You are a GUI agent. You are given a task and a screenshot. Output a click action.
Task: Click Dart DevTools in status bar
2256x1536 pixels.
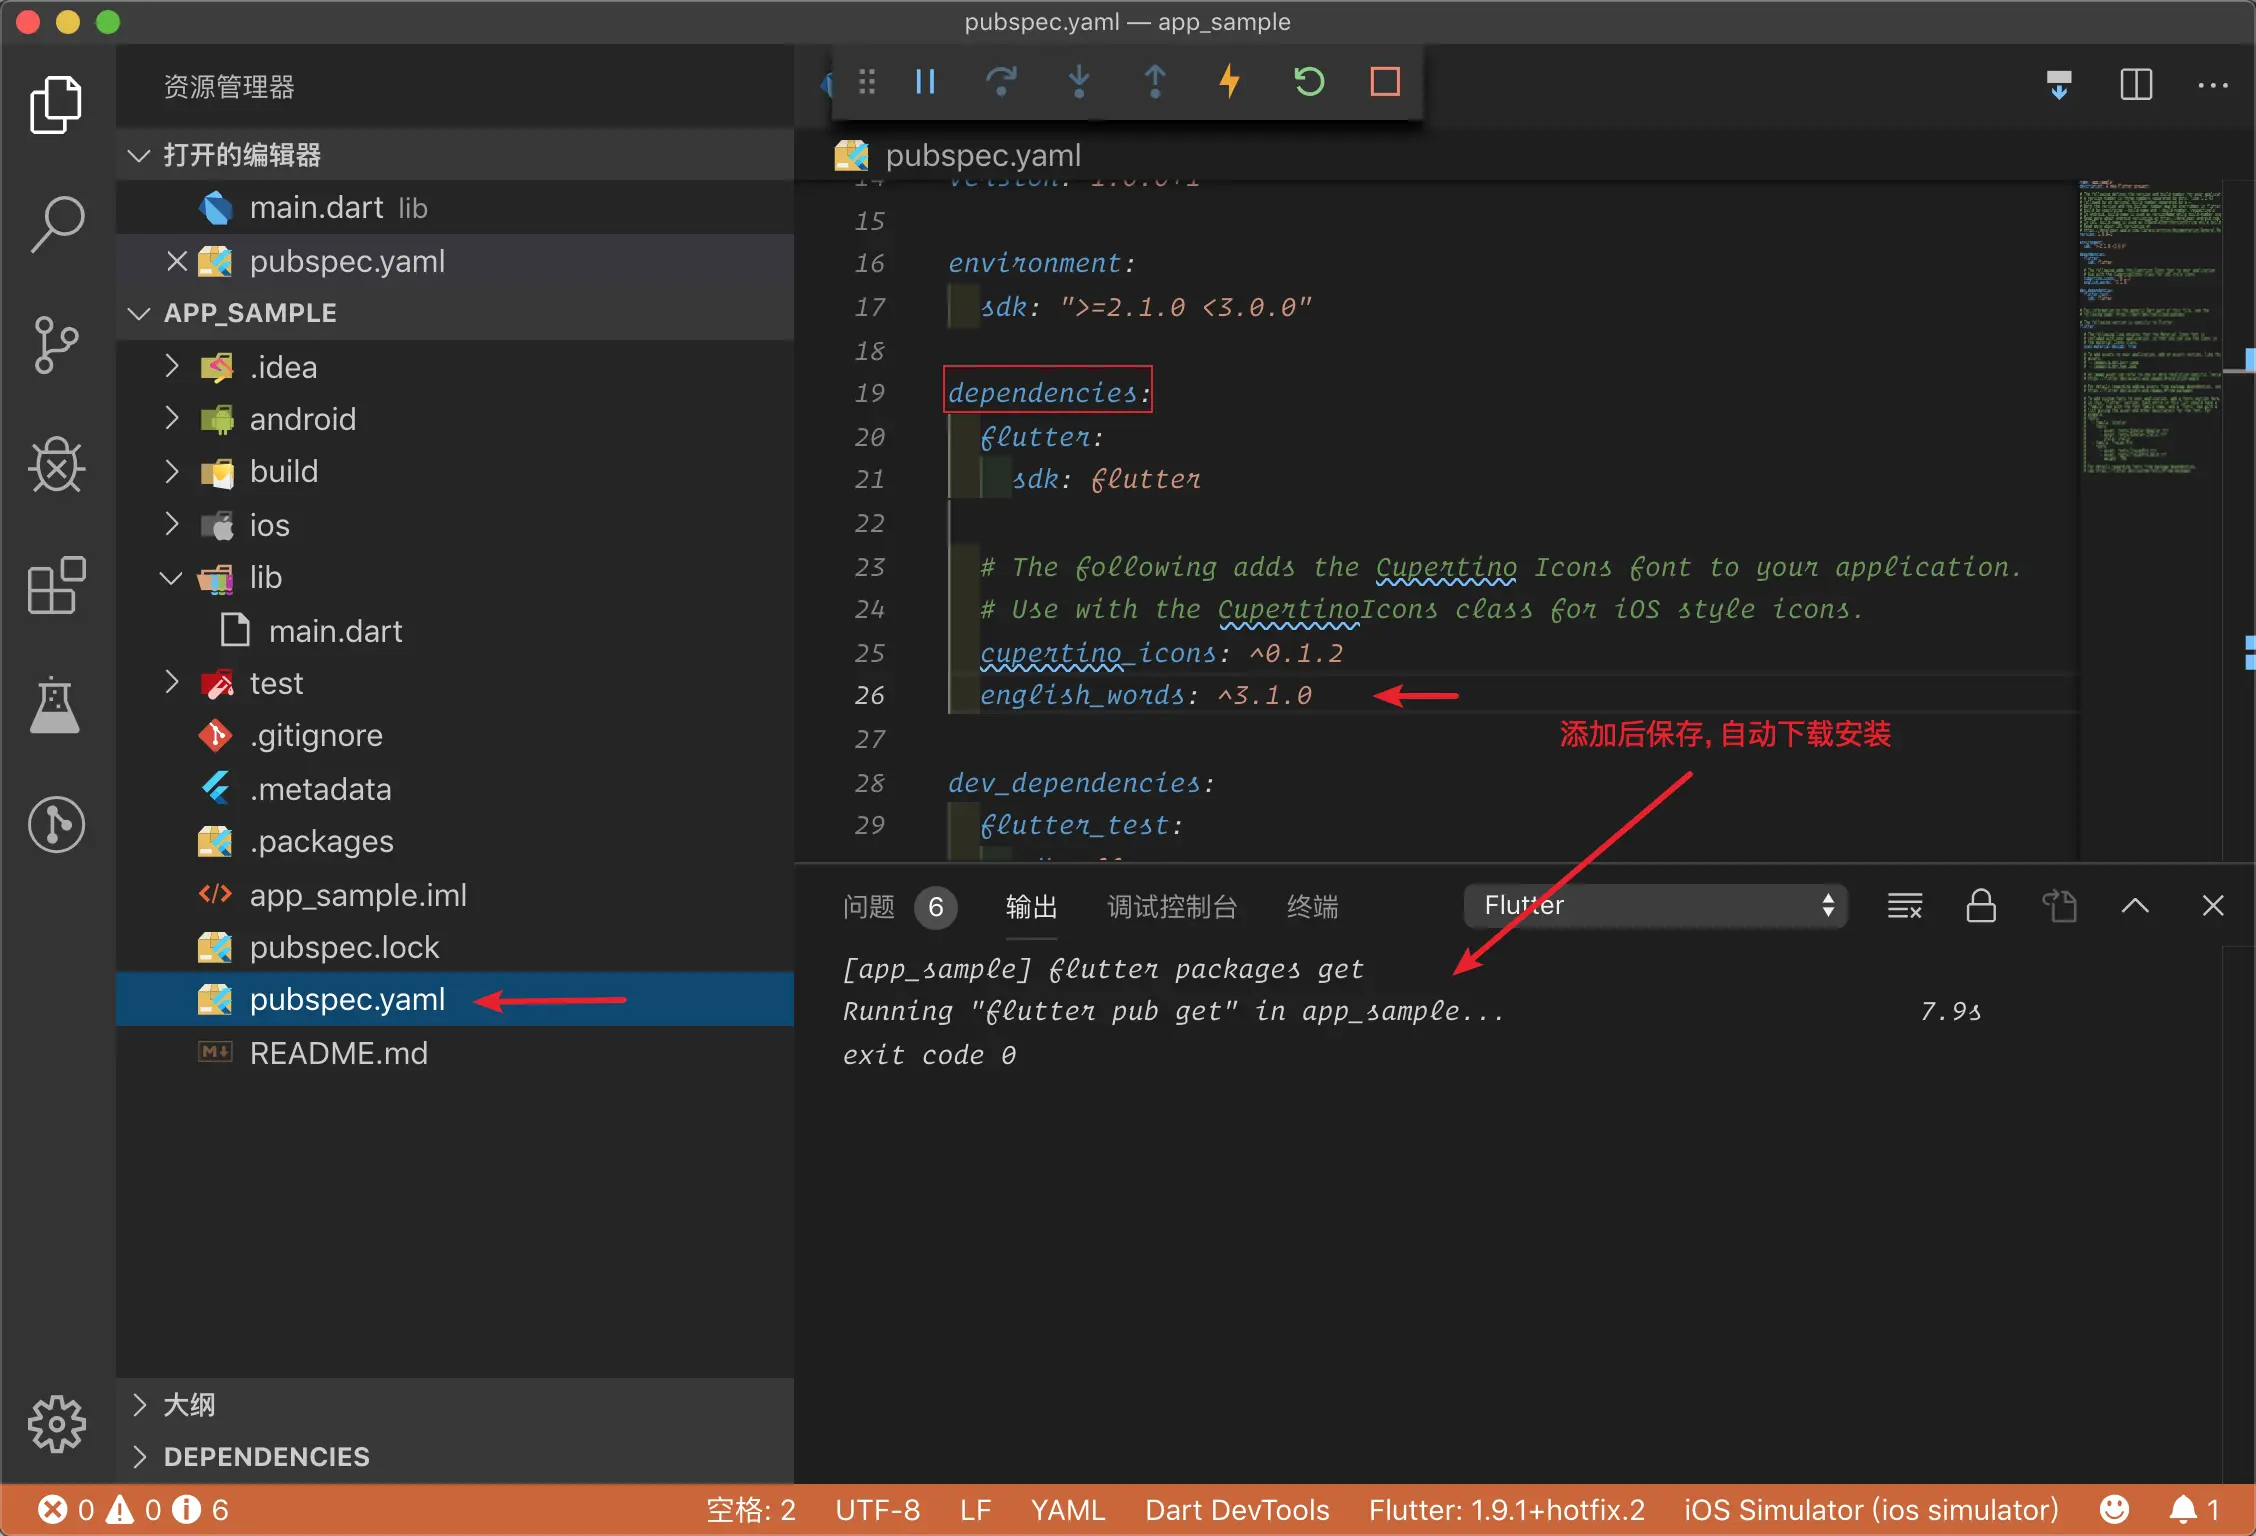[x=1237, y=1510]
